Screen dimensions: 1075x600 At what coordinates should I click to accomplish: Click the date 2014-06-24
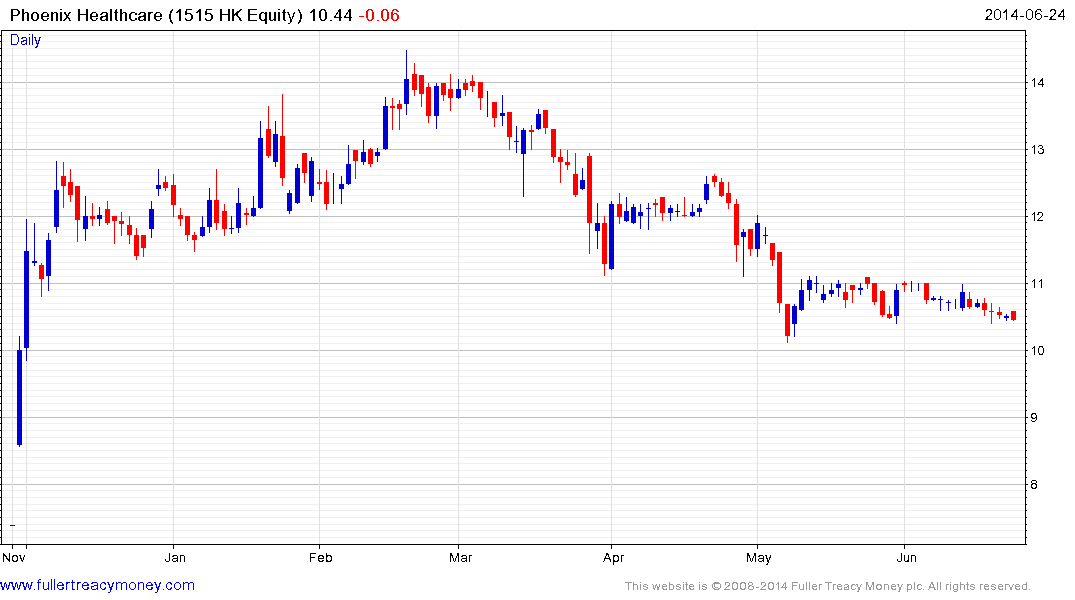click(1024, 15)
